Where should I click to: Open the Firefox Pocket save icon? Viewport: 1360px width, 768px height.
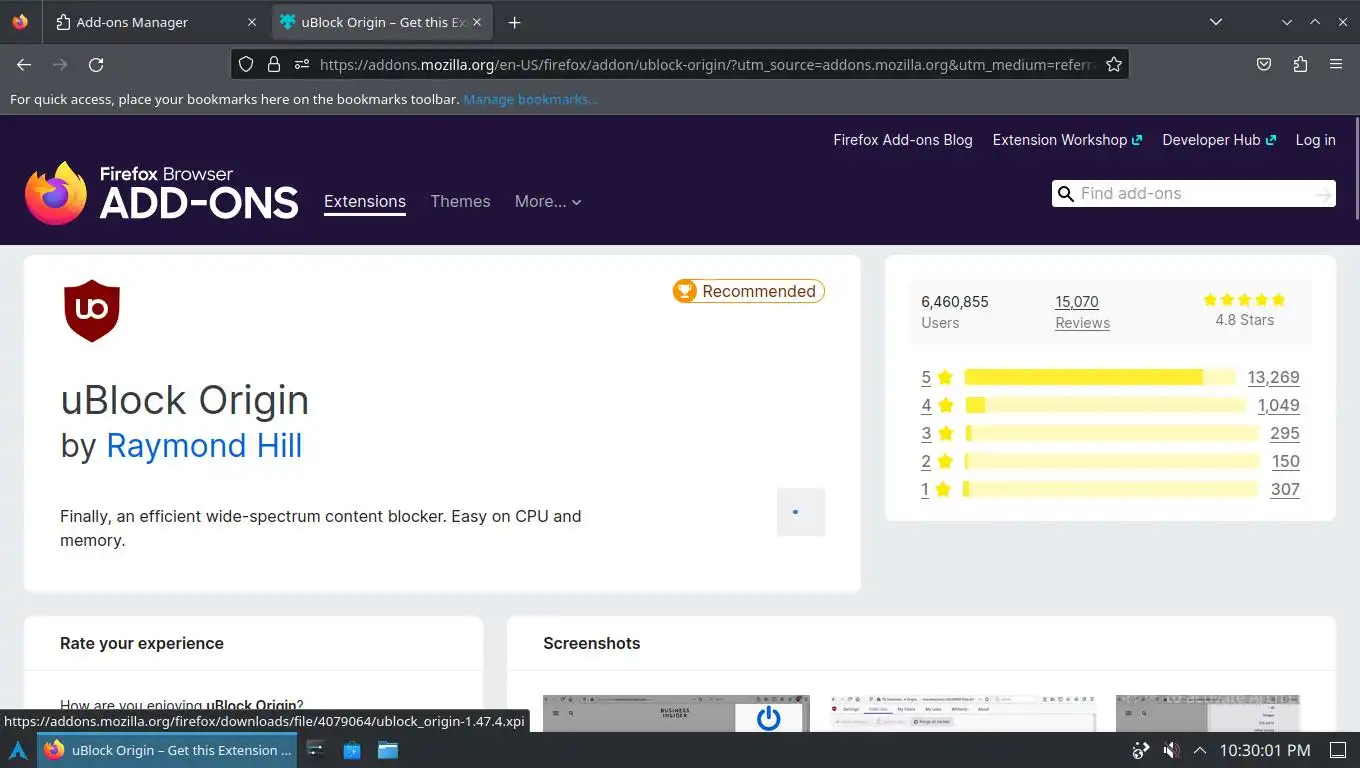pyautogui.click(x=1264, y=64)
